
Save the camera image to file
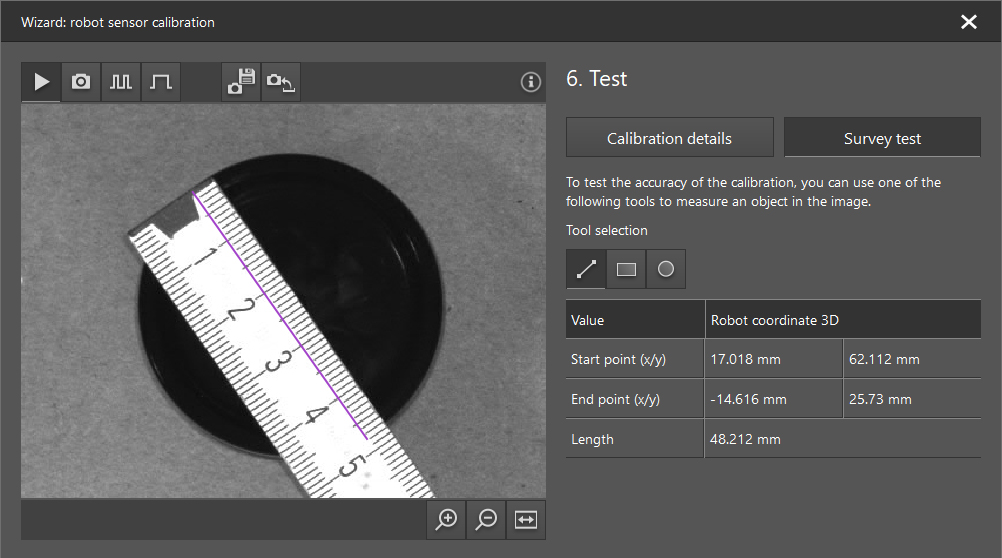(x=241, y=82)
